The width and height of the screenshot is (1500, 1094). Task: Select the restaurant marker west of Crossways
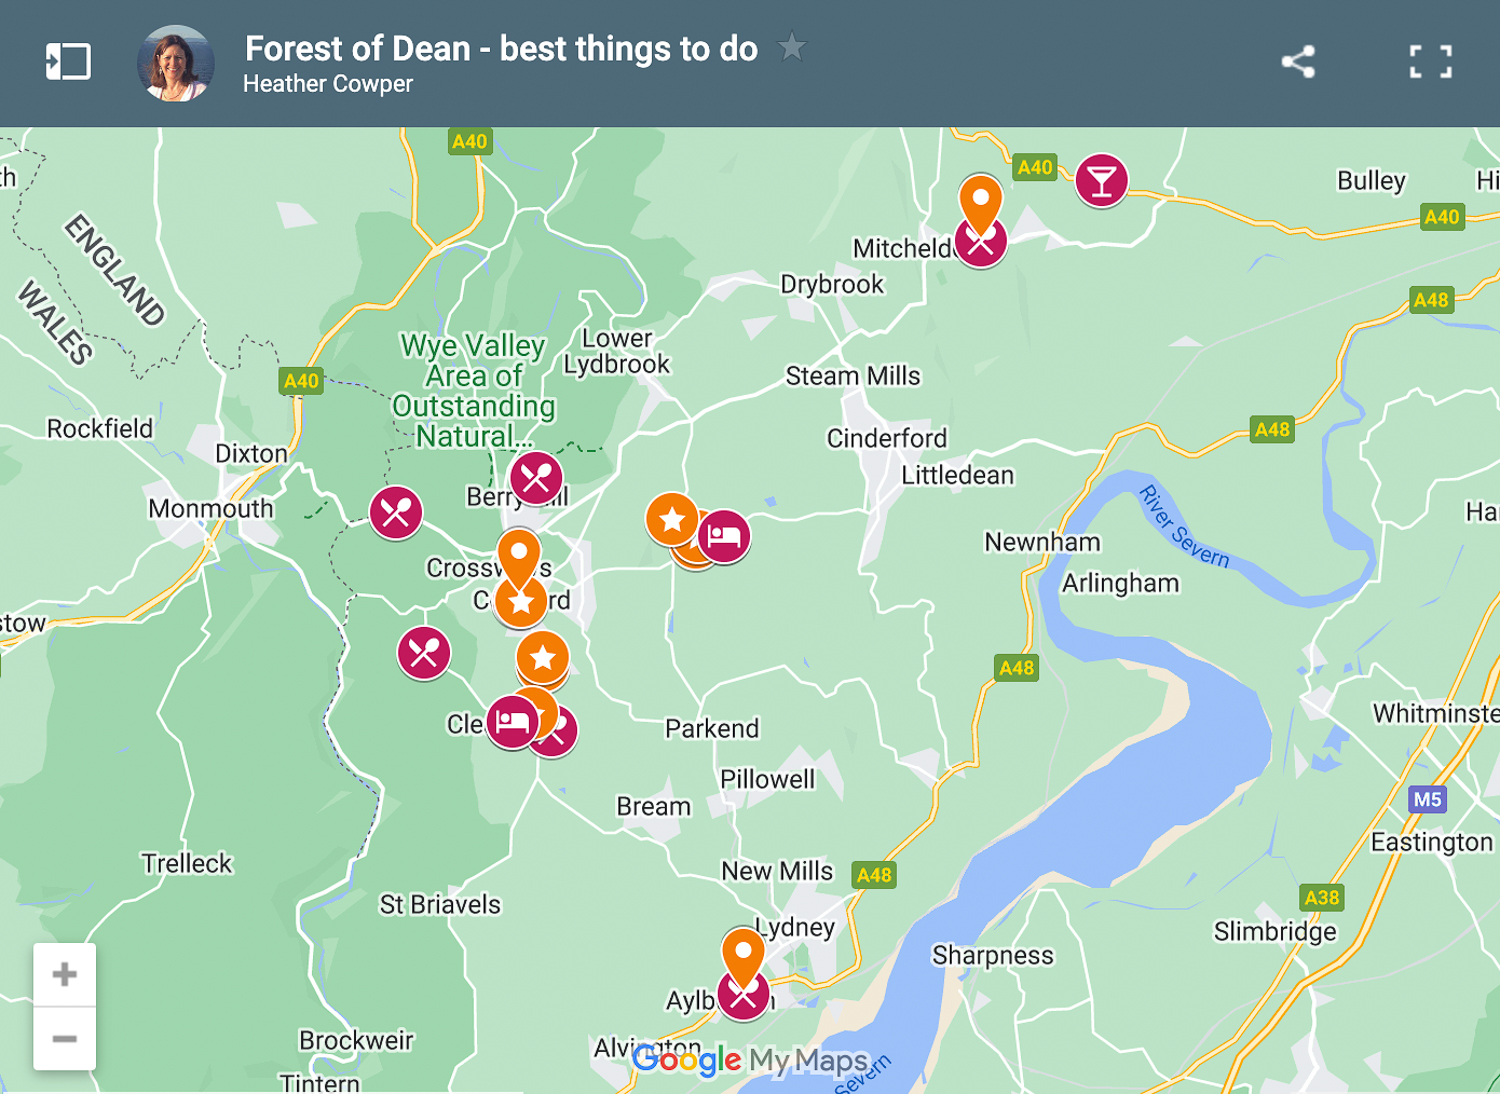coord(396,513)
